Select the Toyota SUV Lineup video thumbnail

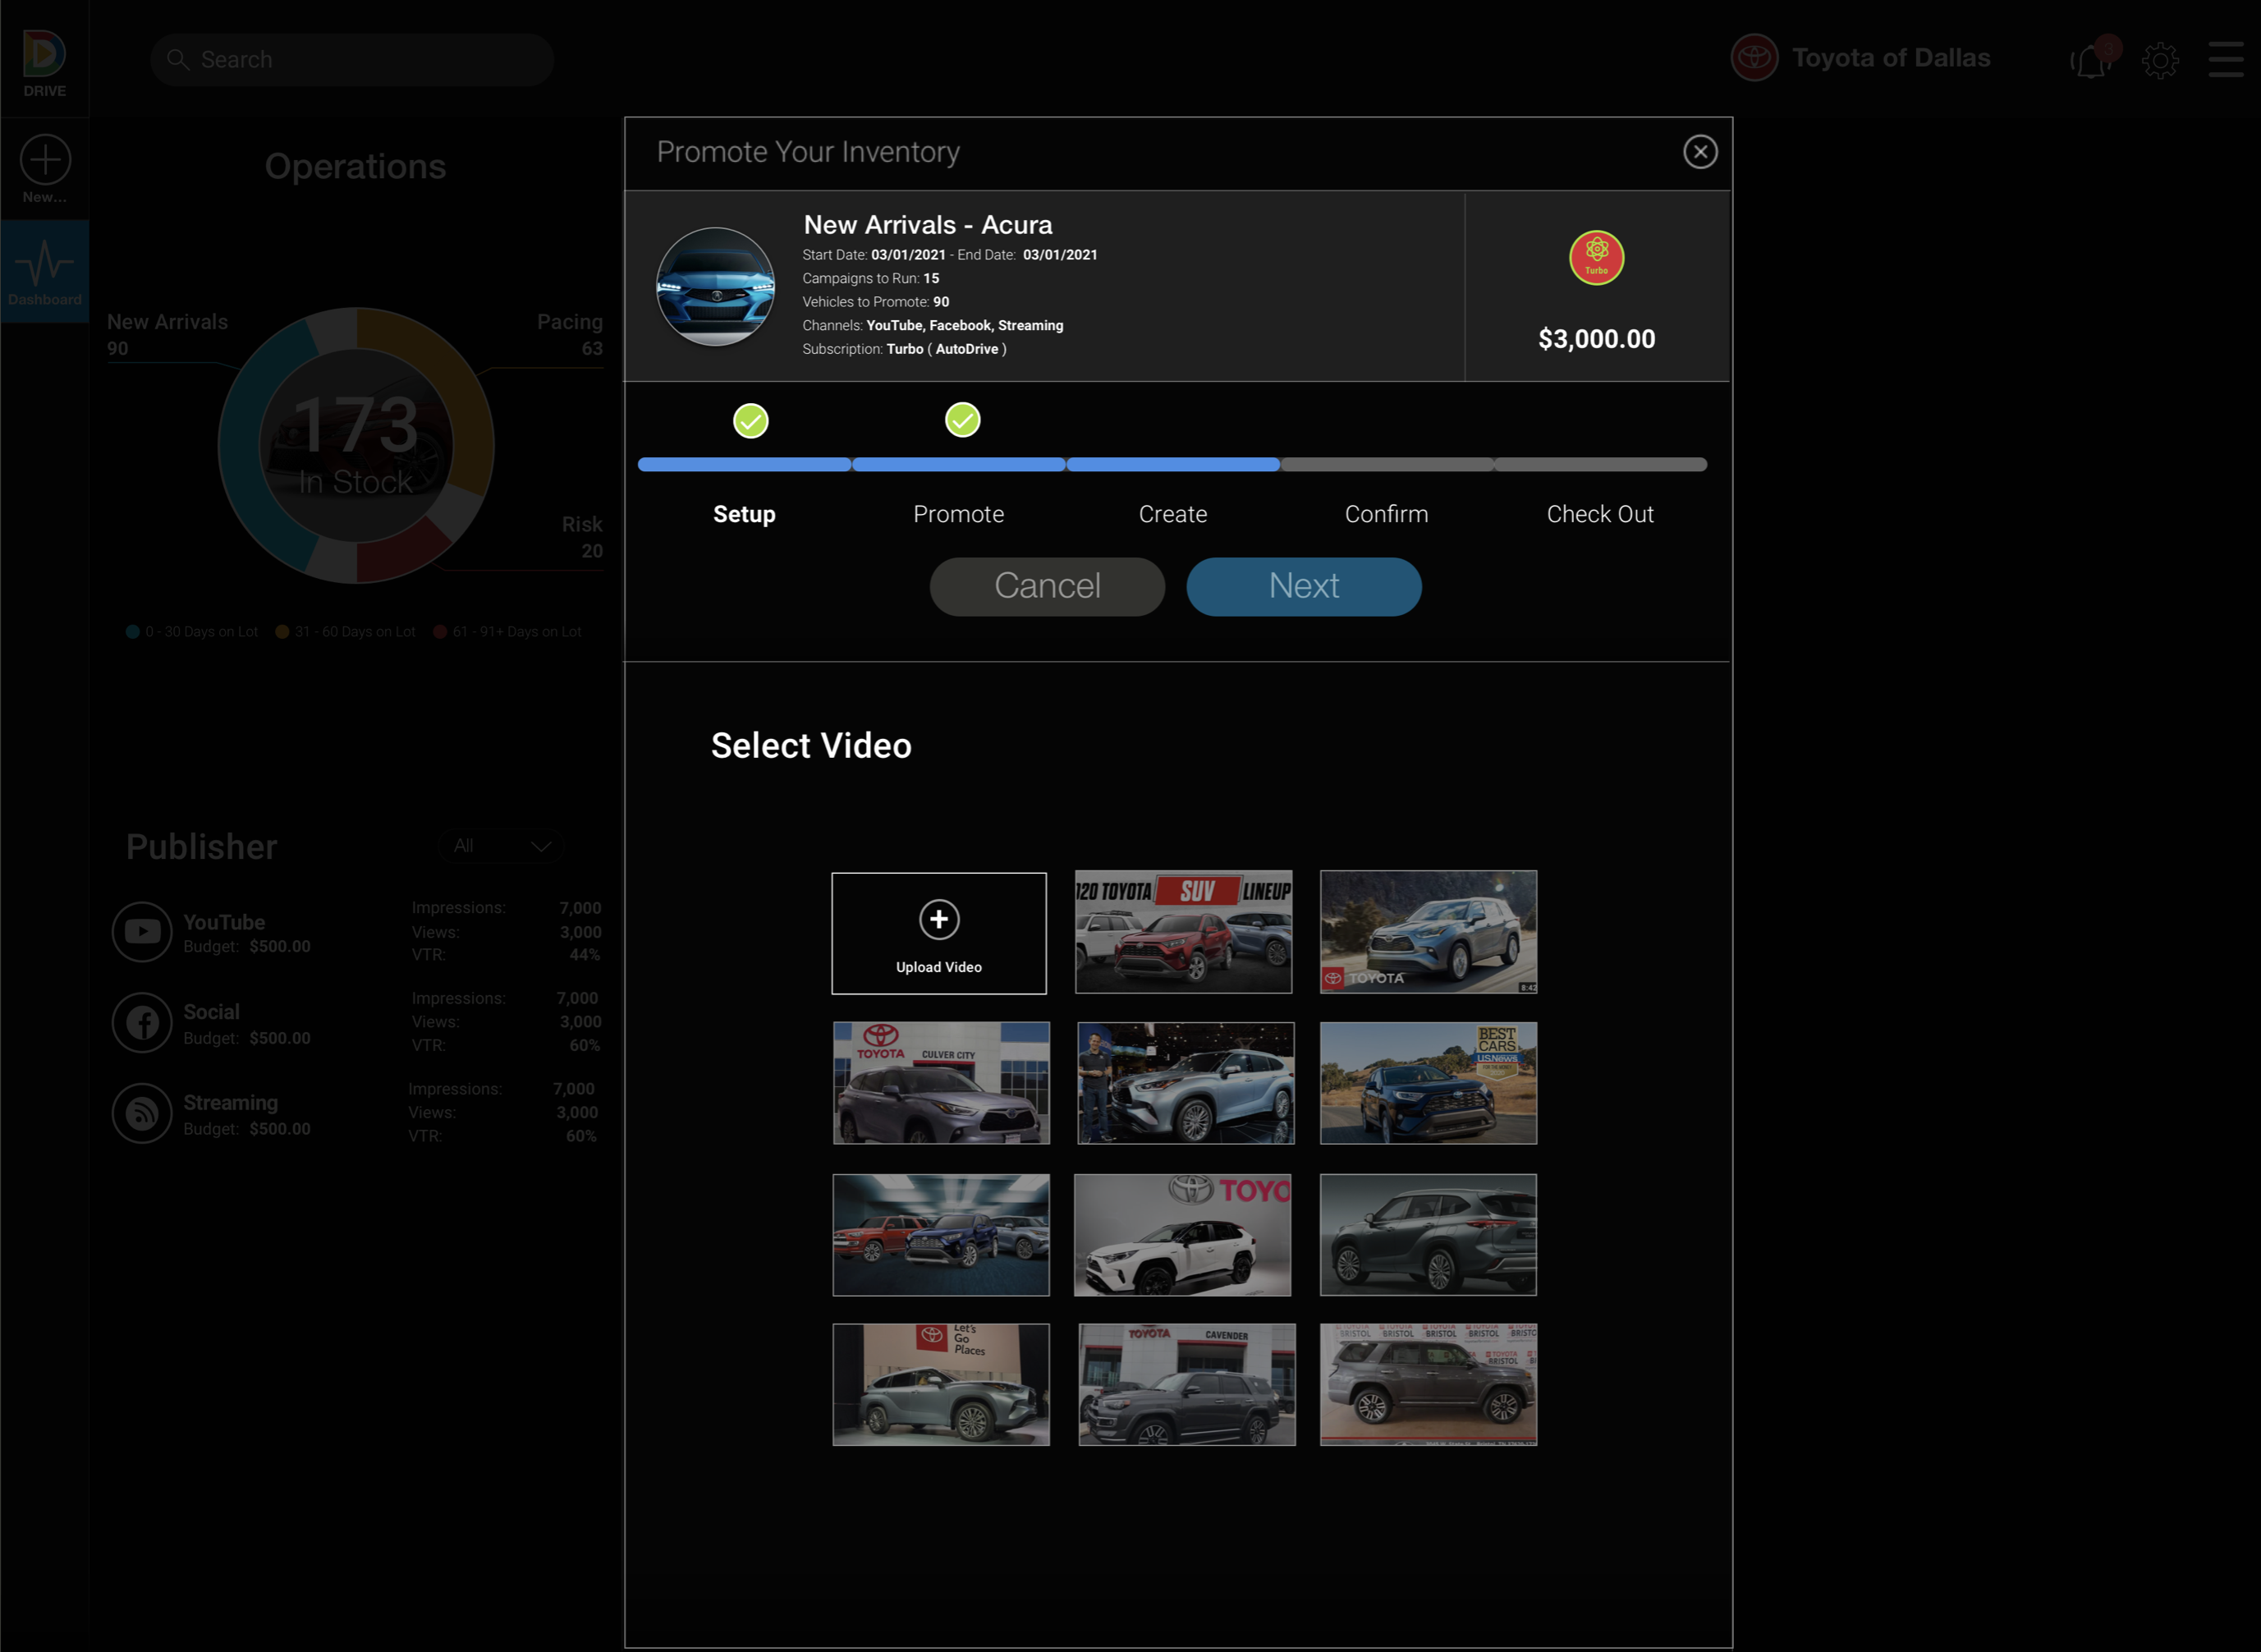tap(1183, 932)
